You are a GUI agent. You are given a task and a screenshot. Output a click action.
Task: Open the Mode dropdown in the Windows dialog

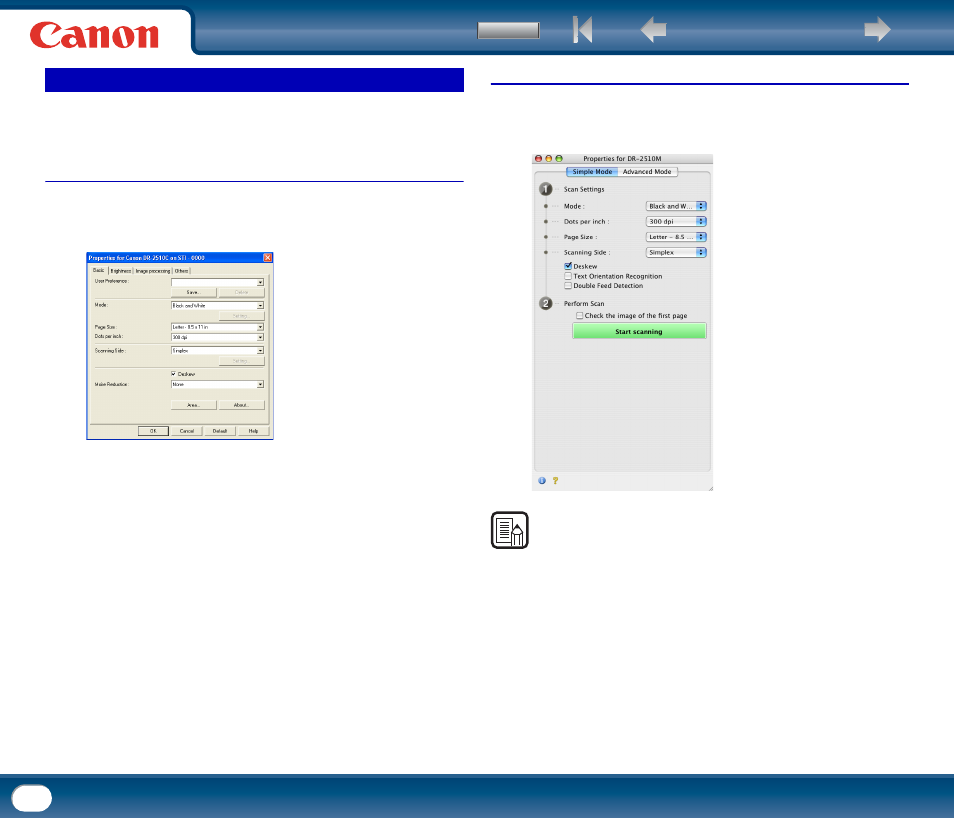217,306
